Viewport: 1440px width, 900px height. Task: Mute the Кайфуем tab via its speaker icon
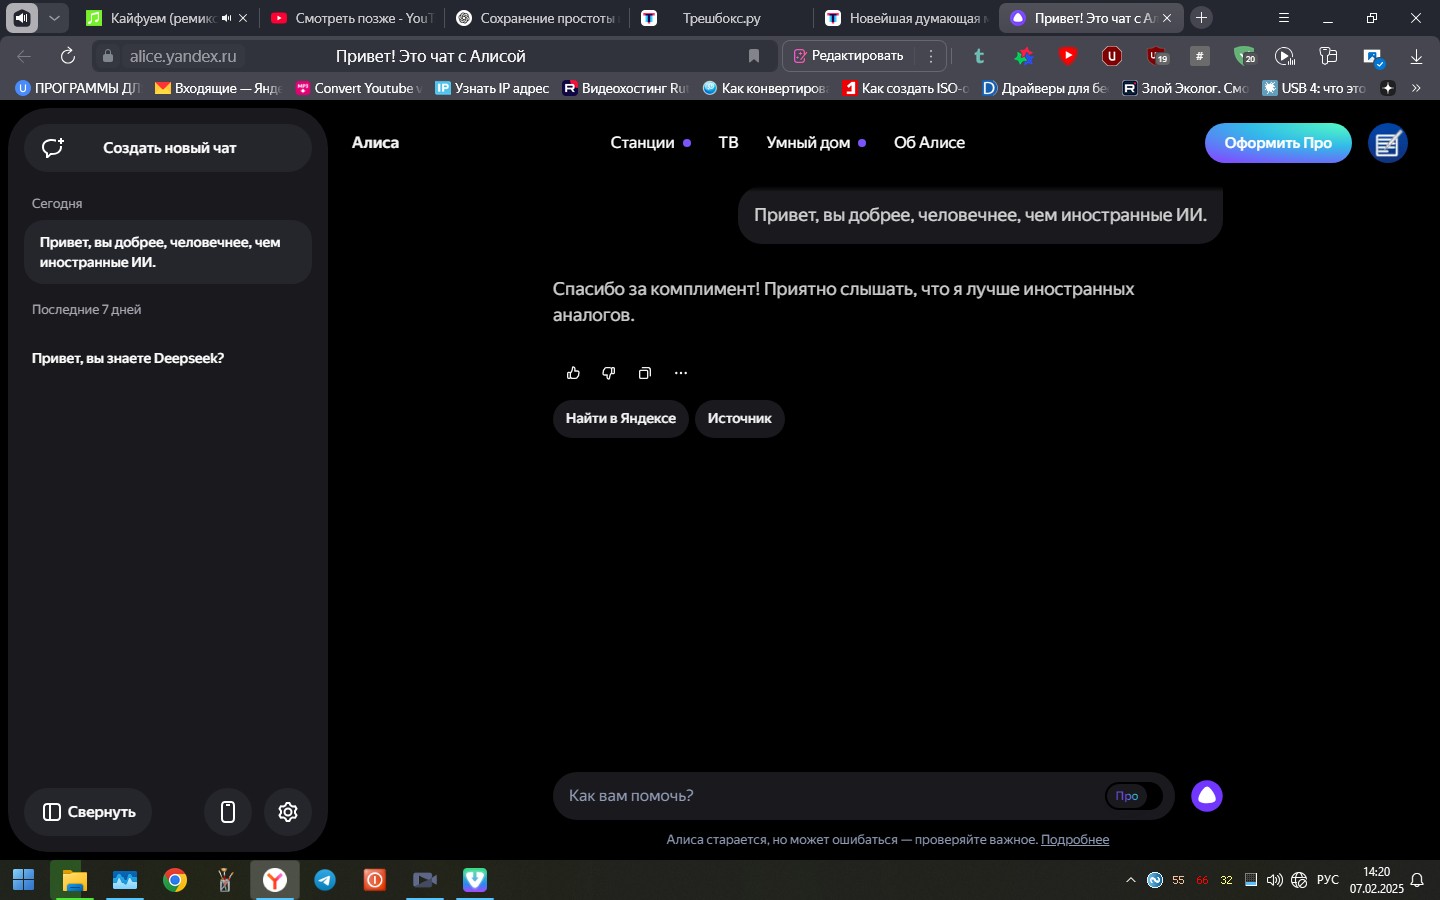point(227,18)
